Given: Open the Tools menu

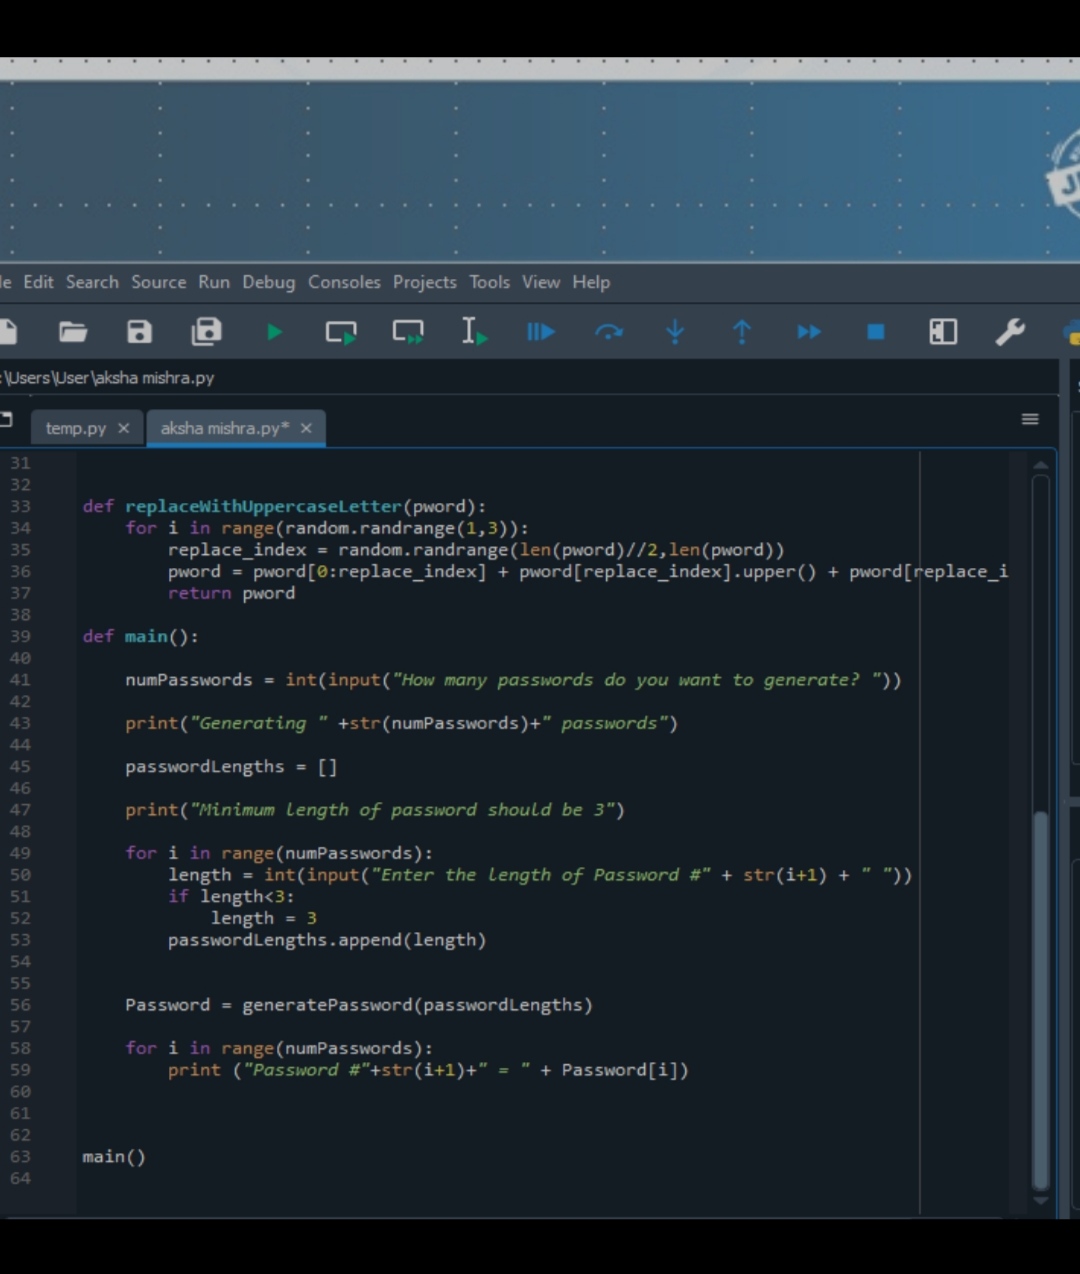Looking at the screenshot, I should point(489,282).
